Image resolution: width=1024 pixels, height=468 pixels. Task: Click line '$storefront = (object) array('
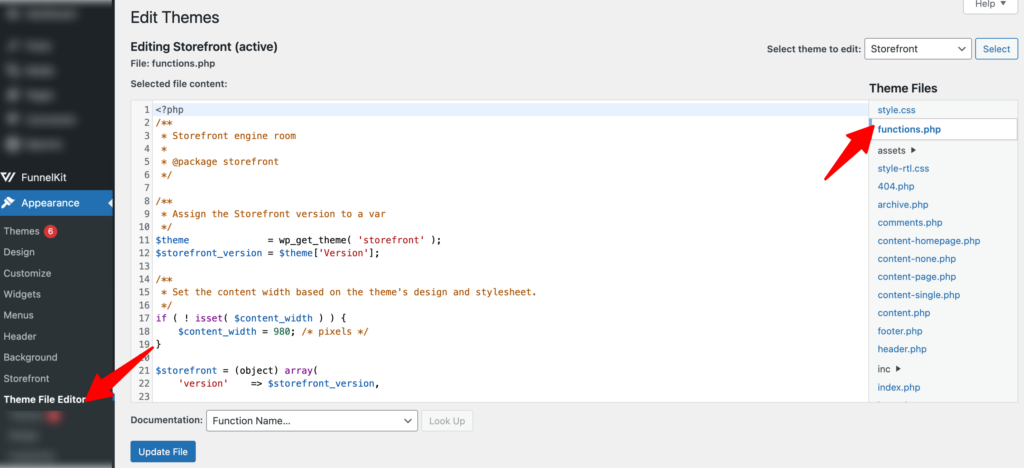pos(236,369)
